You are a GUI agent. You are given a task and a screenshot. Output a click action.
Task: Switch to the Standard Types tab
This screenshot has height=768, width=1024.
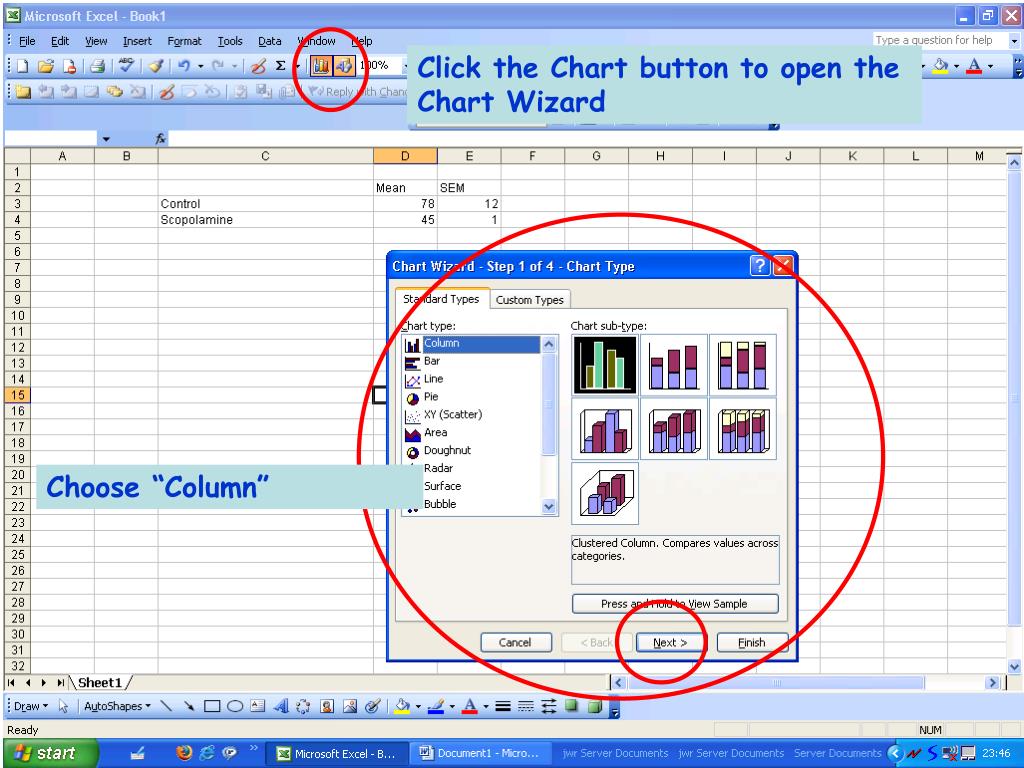[x=441, y=298]
